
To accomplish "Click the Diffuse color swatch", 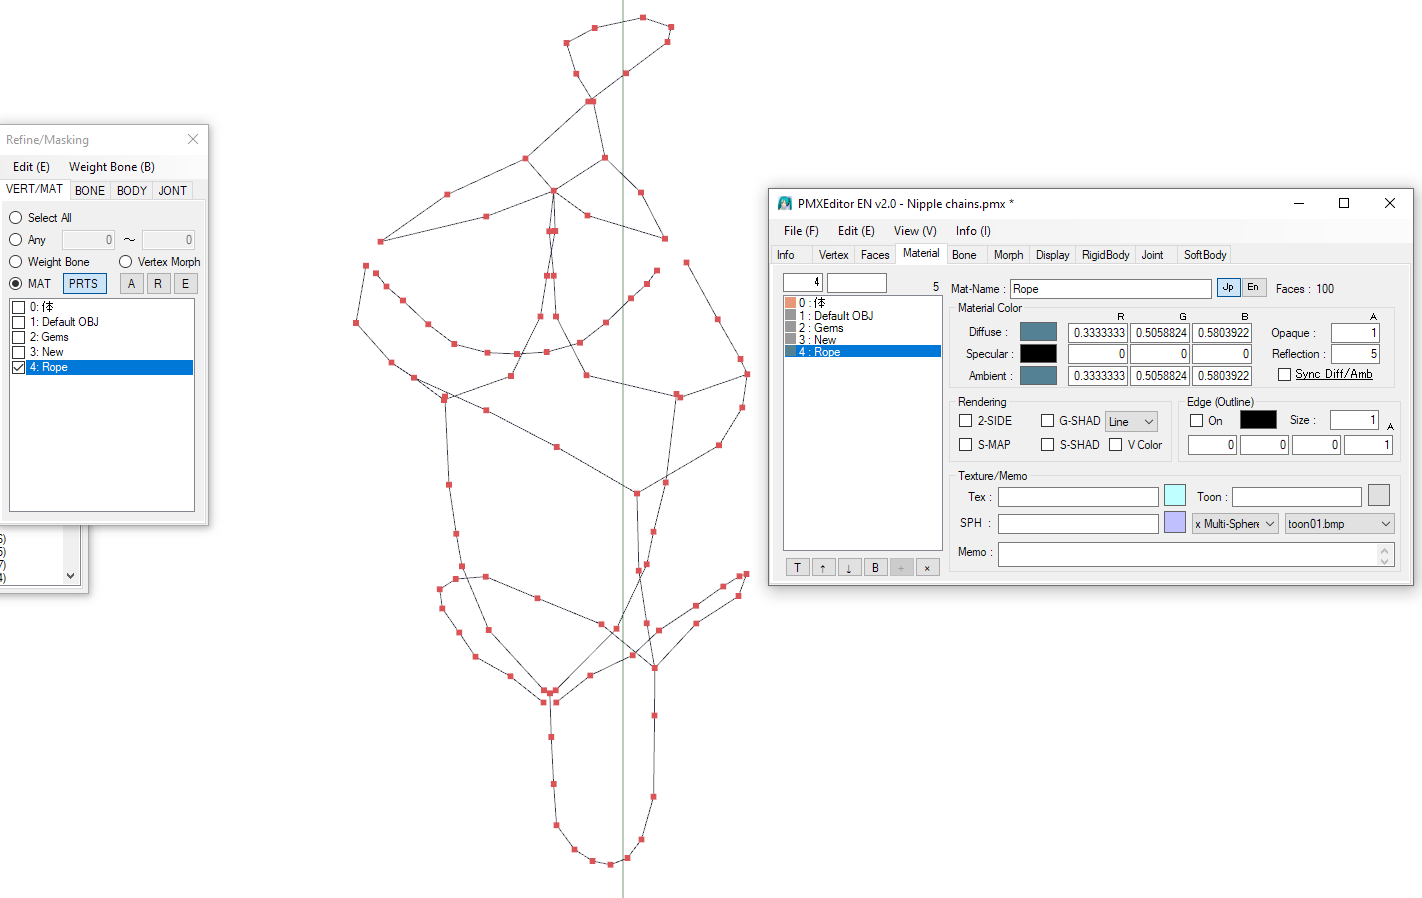I will (x=1038, y=332).
